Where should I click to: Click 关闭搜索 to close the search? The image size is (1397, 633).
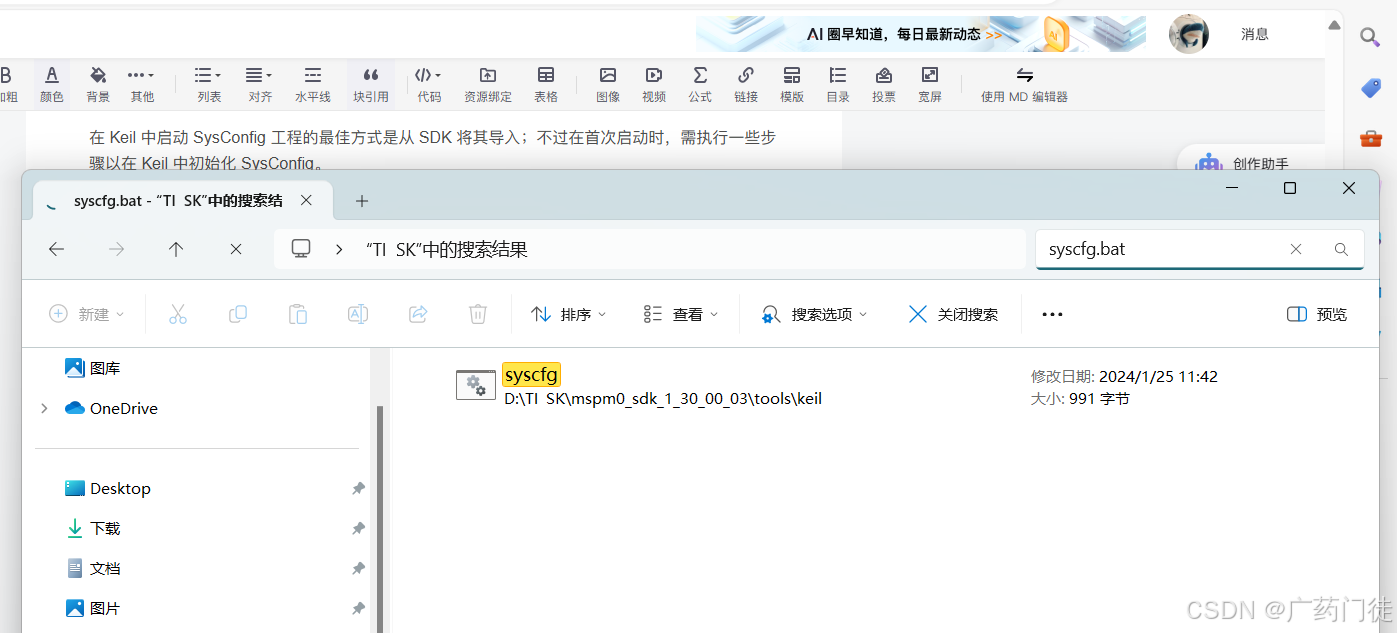952,314
